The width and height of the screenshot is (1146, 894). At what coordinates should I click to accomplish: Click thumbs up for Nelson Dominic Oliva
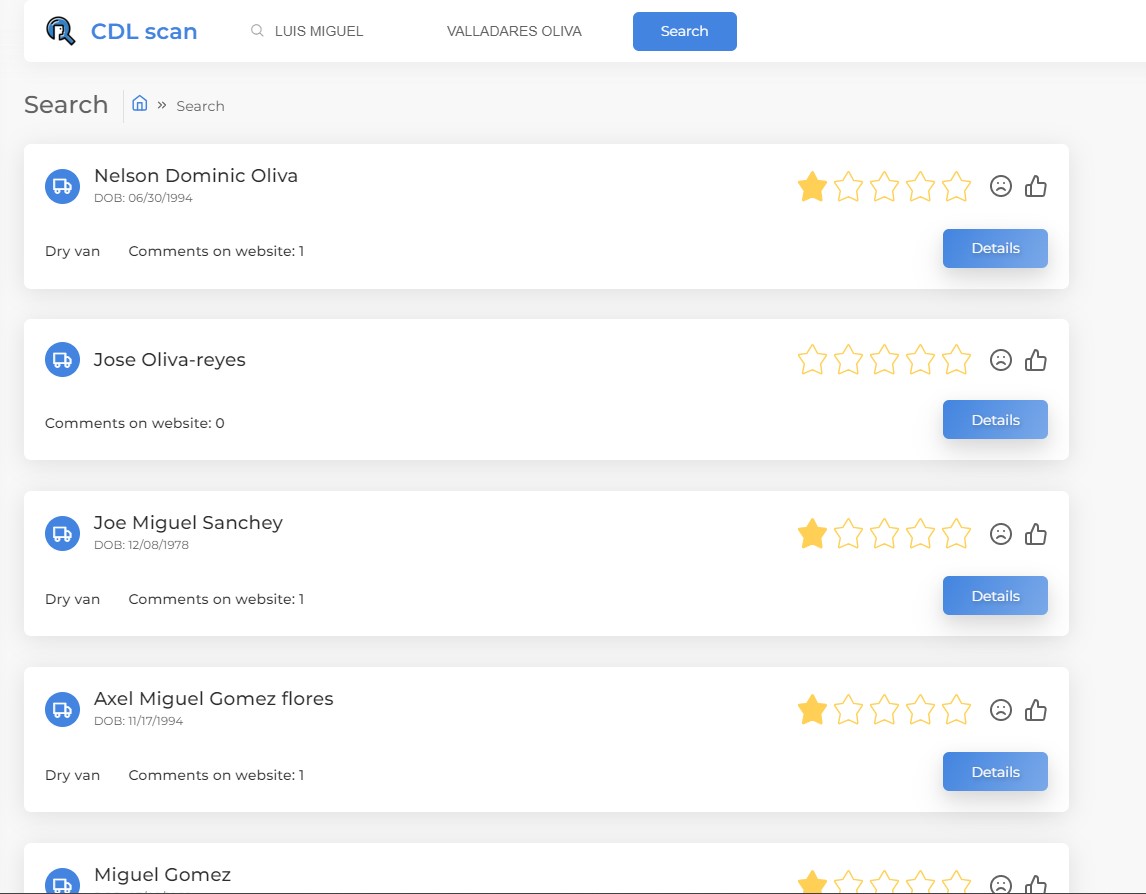pos(1036,186)
